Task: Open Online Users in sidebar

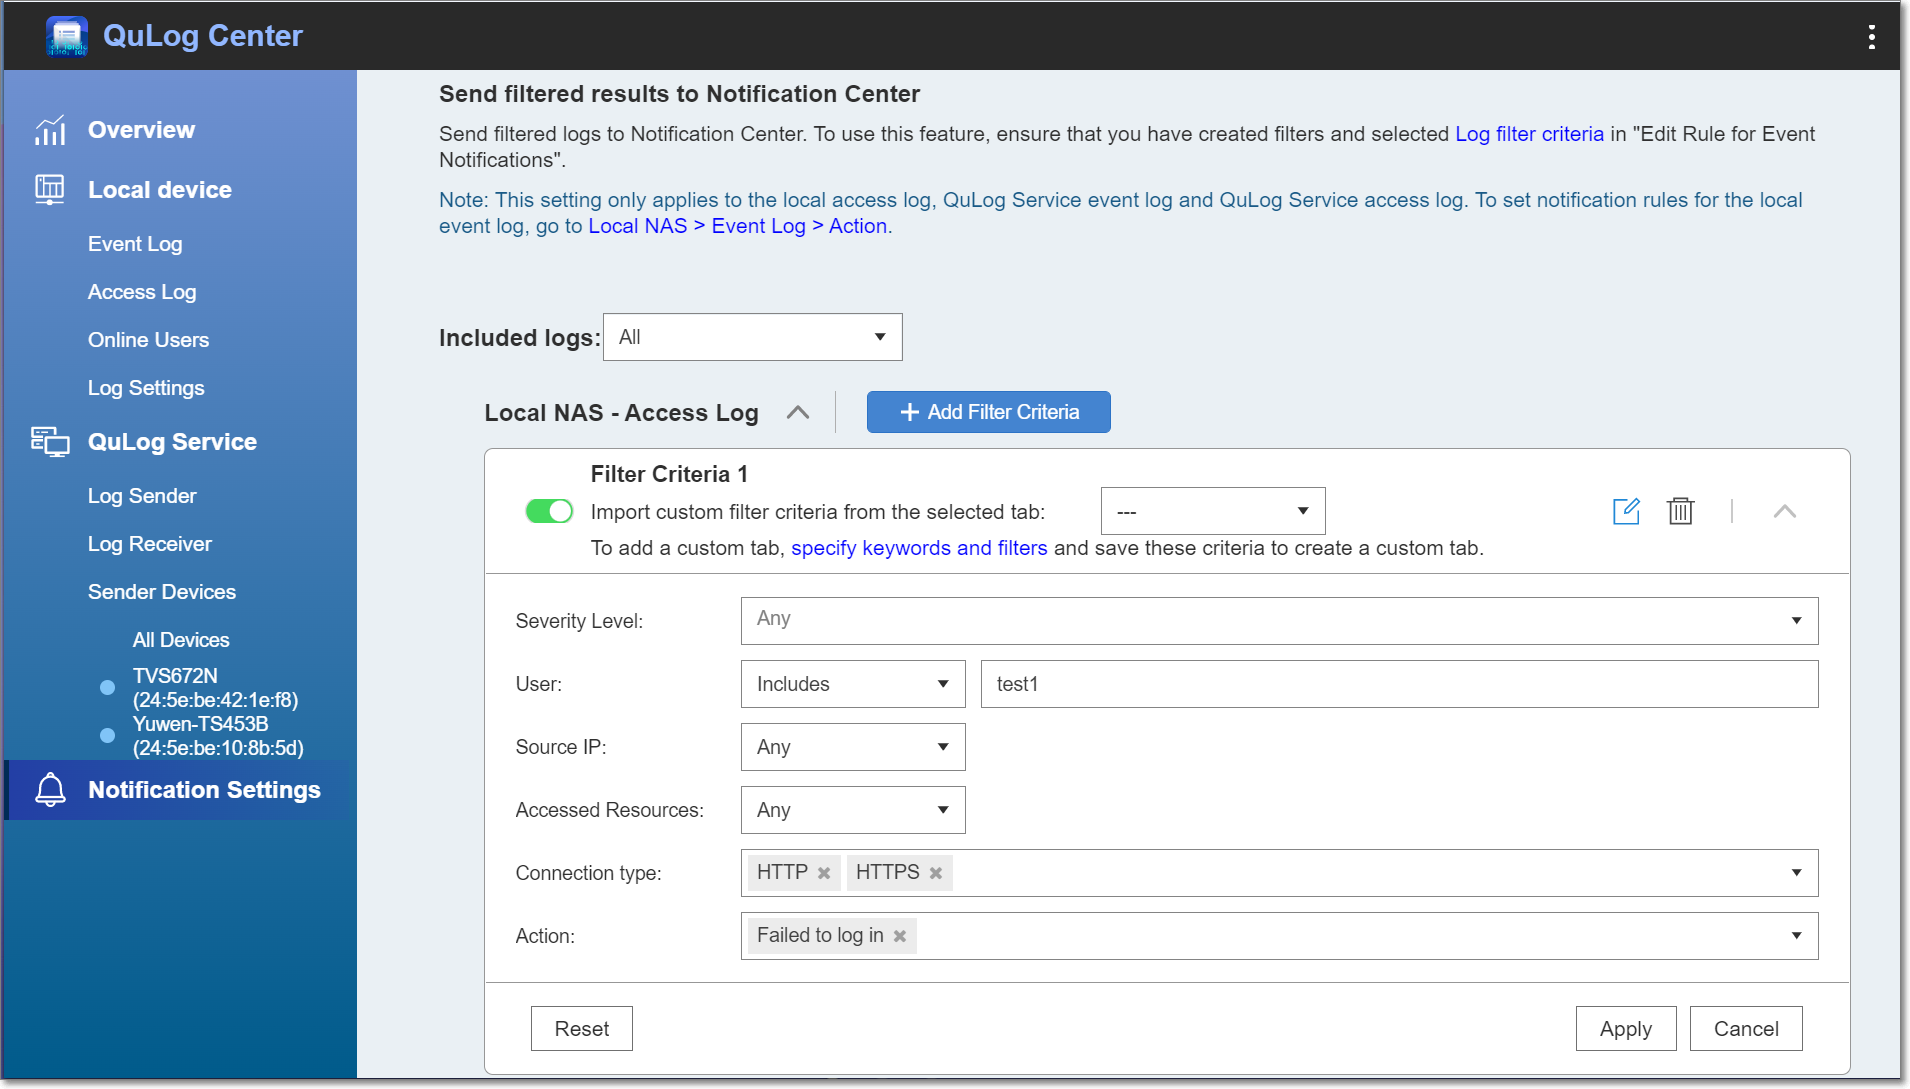Action: [148, 340]
